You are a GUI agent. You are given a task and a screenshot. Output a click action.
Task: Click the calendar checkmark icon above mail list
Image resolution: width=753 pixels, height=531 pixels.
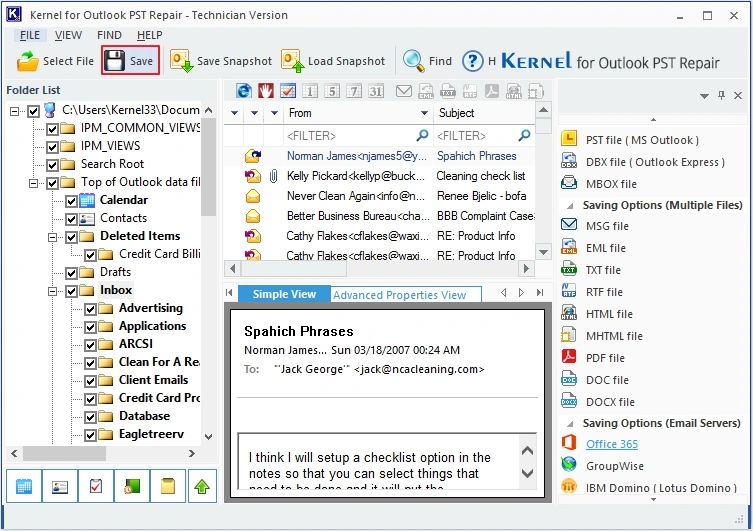(x=288, y=90)
